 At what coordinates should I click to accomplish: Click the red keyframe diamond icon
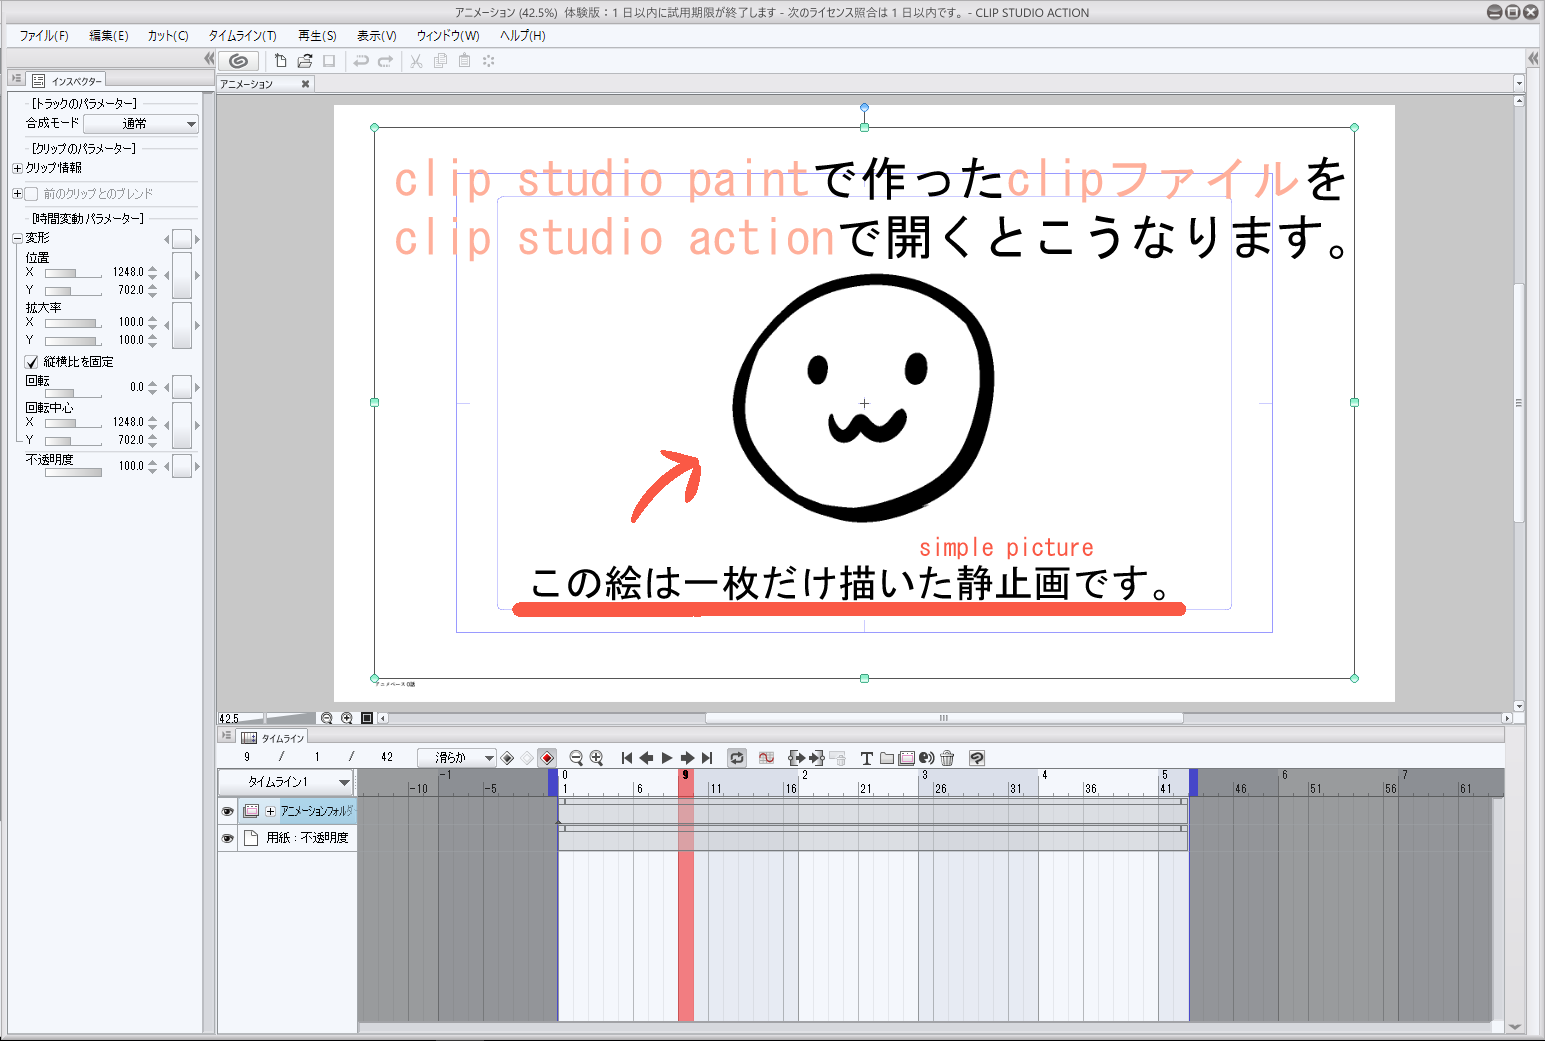click(547, 758)
